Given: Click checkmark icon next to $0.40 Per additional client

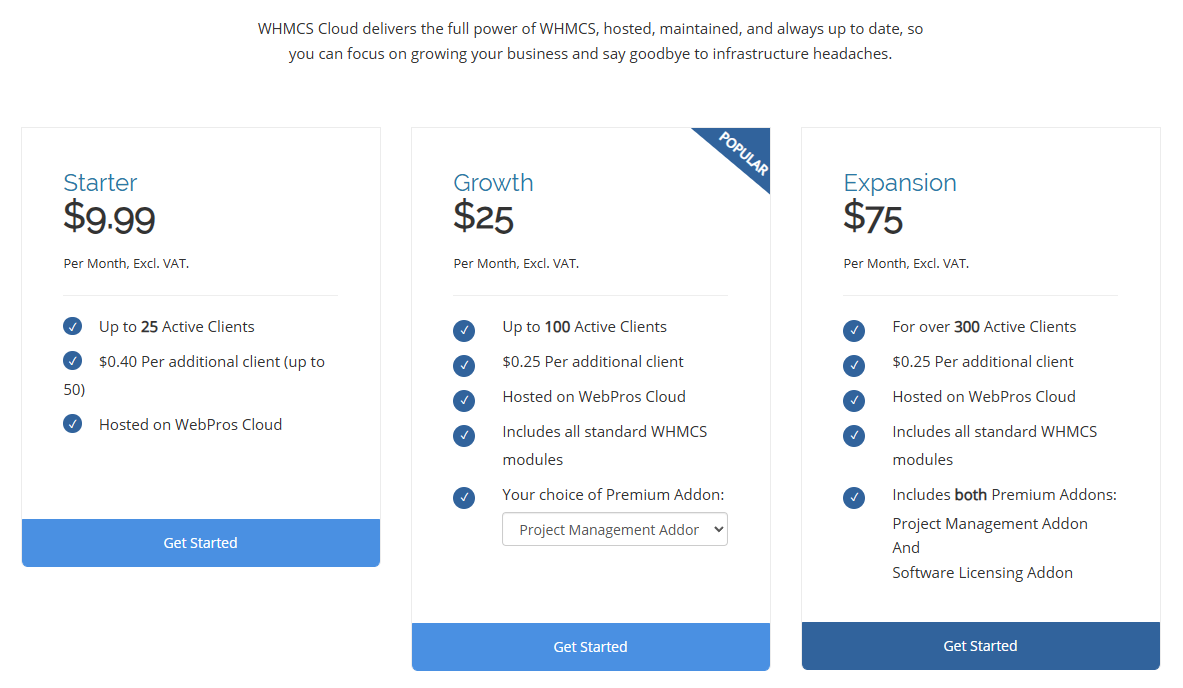Looking at the screenshot, I should click(72, 361).
